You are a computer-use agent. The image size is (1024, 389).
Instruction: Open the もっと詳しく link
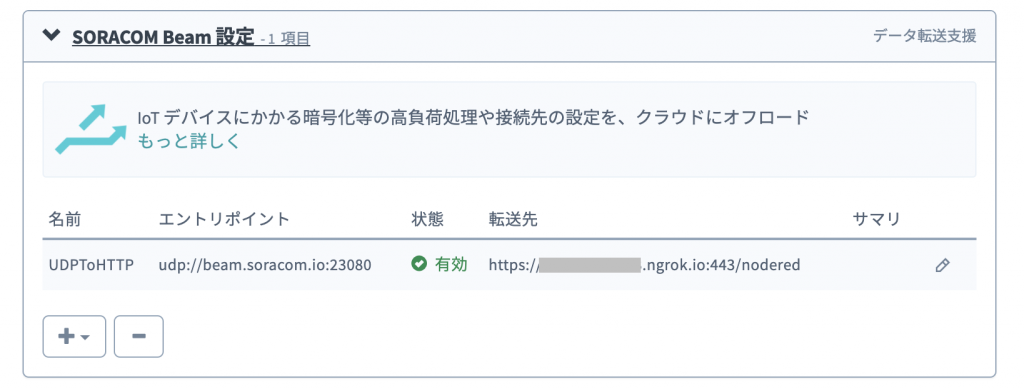pos(189,140)
